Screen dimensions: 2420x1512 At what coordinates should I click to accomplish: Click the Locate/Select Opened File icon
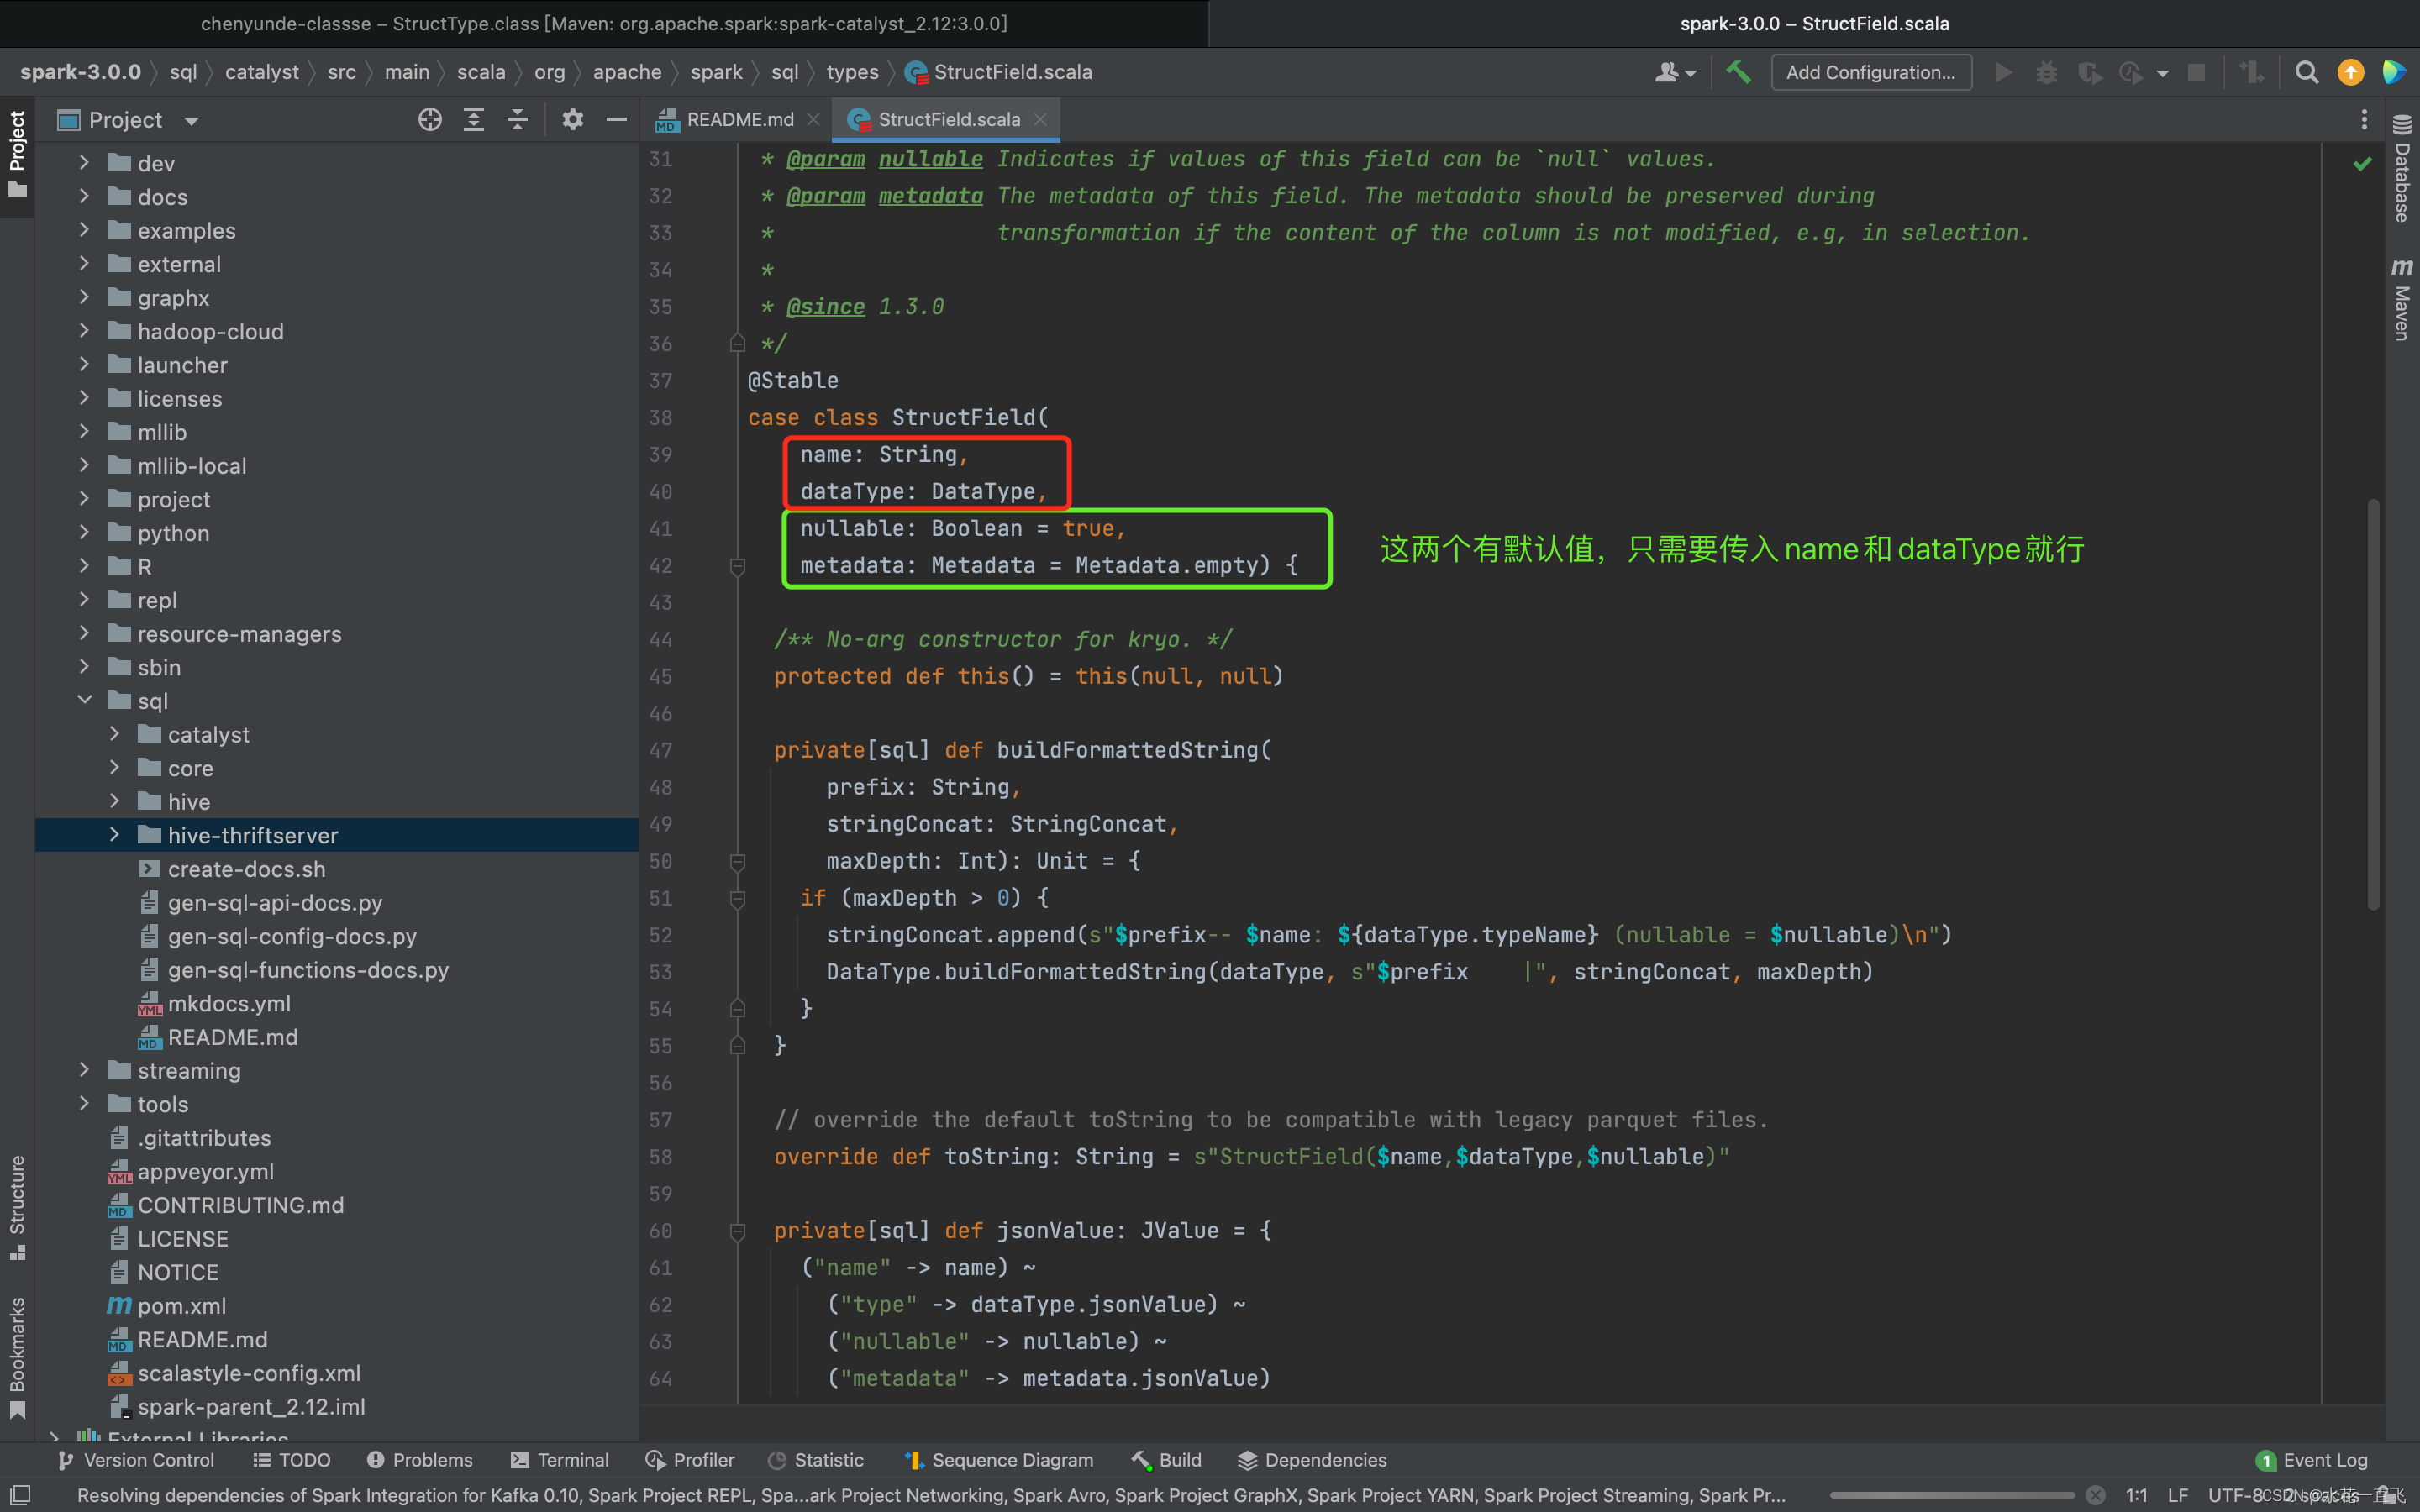(x=430, y=120)
